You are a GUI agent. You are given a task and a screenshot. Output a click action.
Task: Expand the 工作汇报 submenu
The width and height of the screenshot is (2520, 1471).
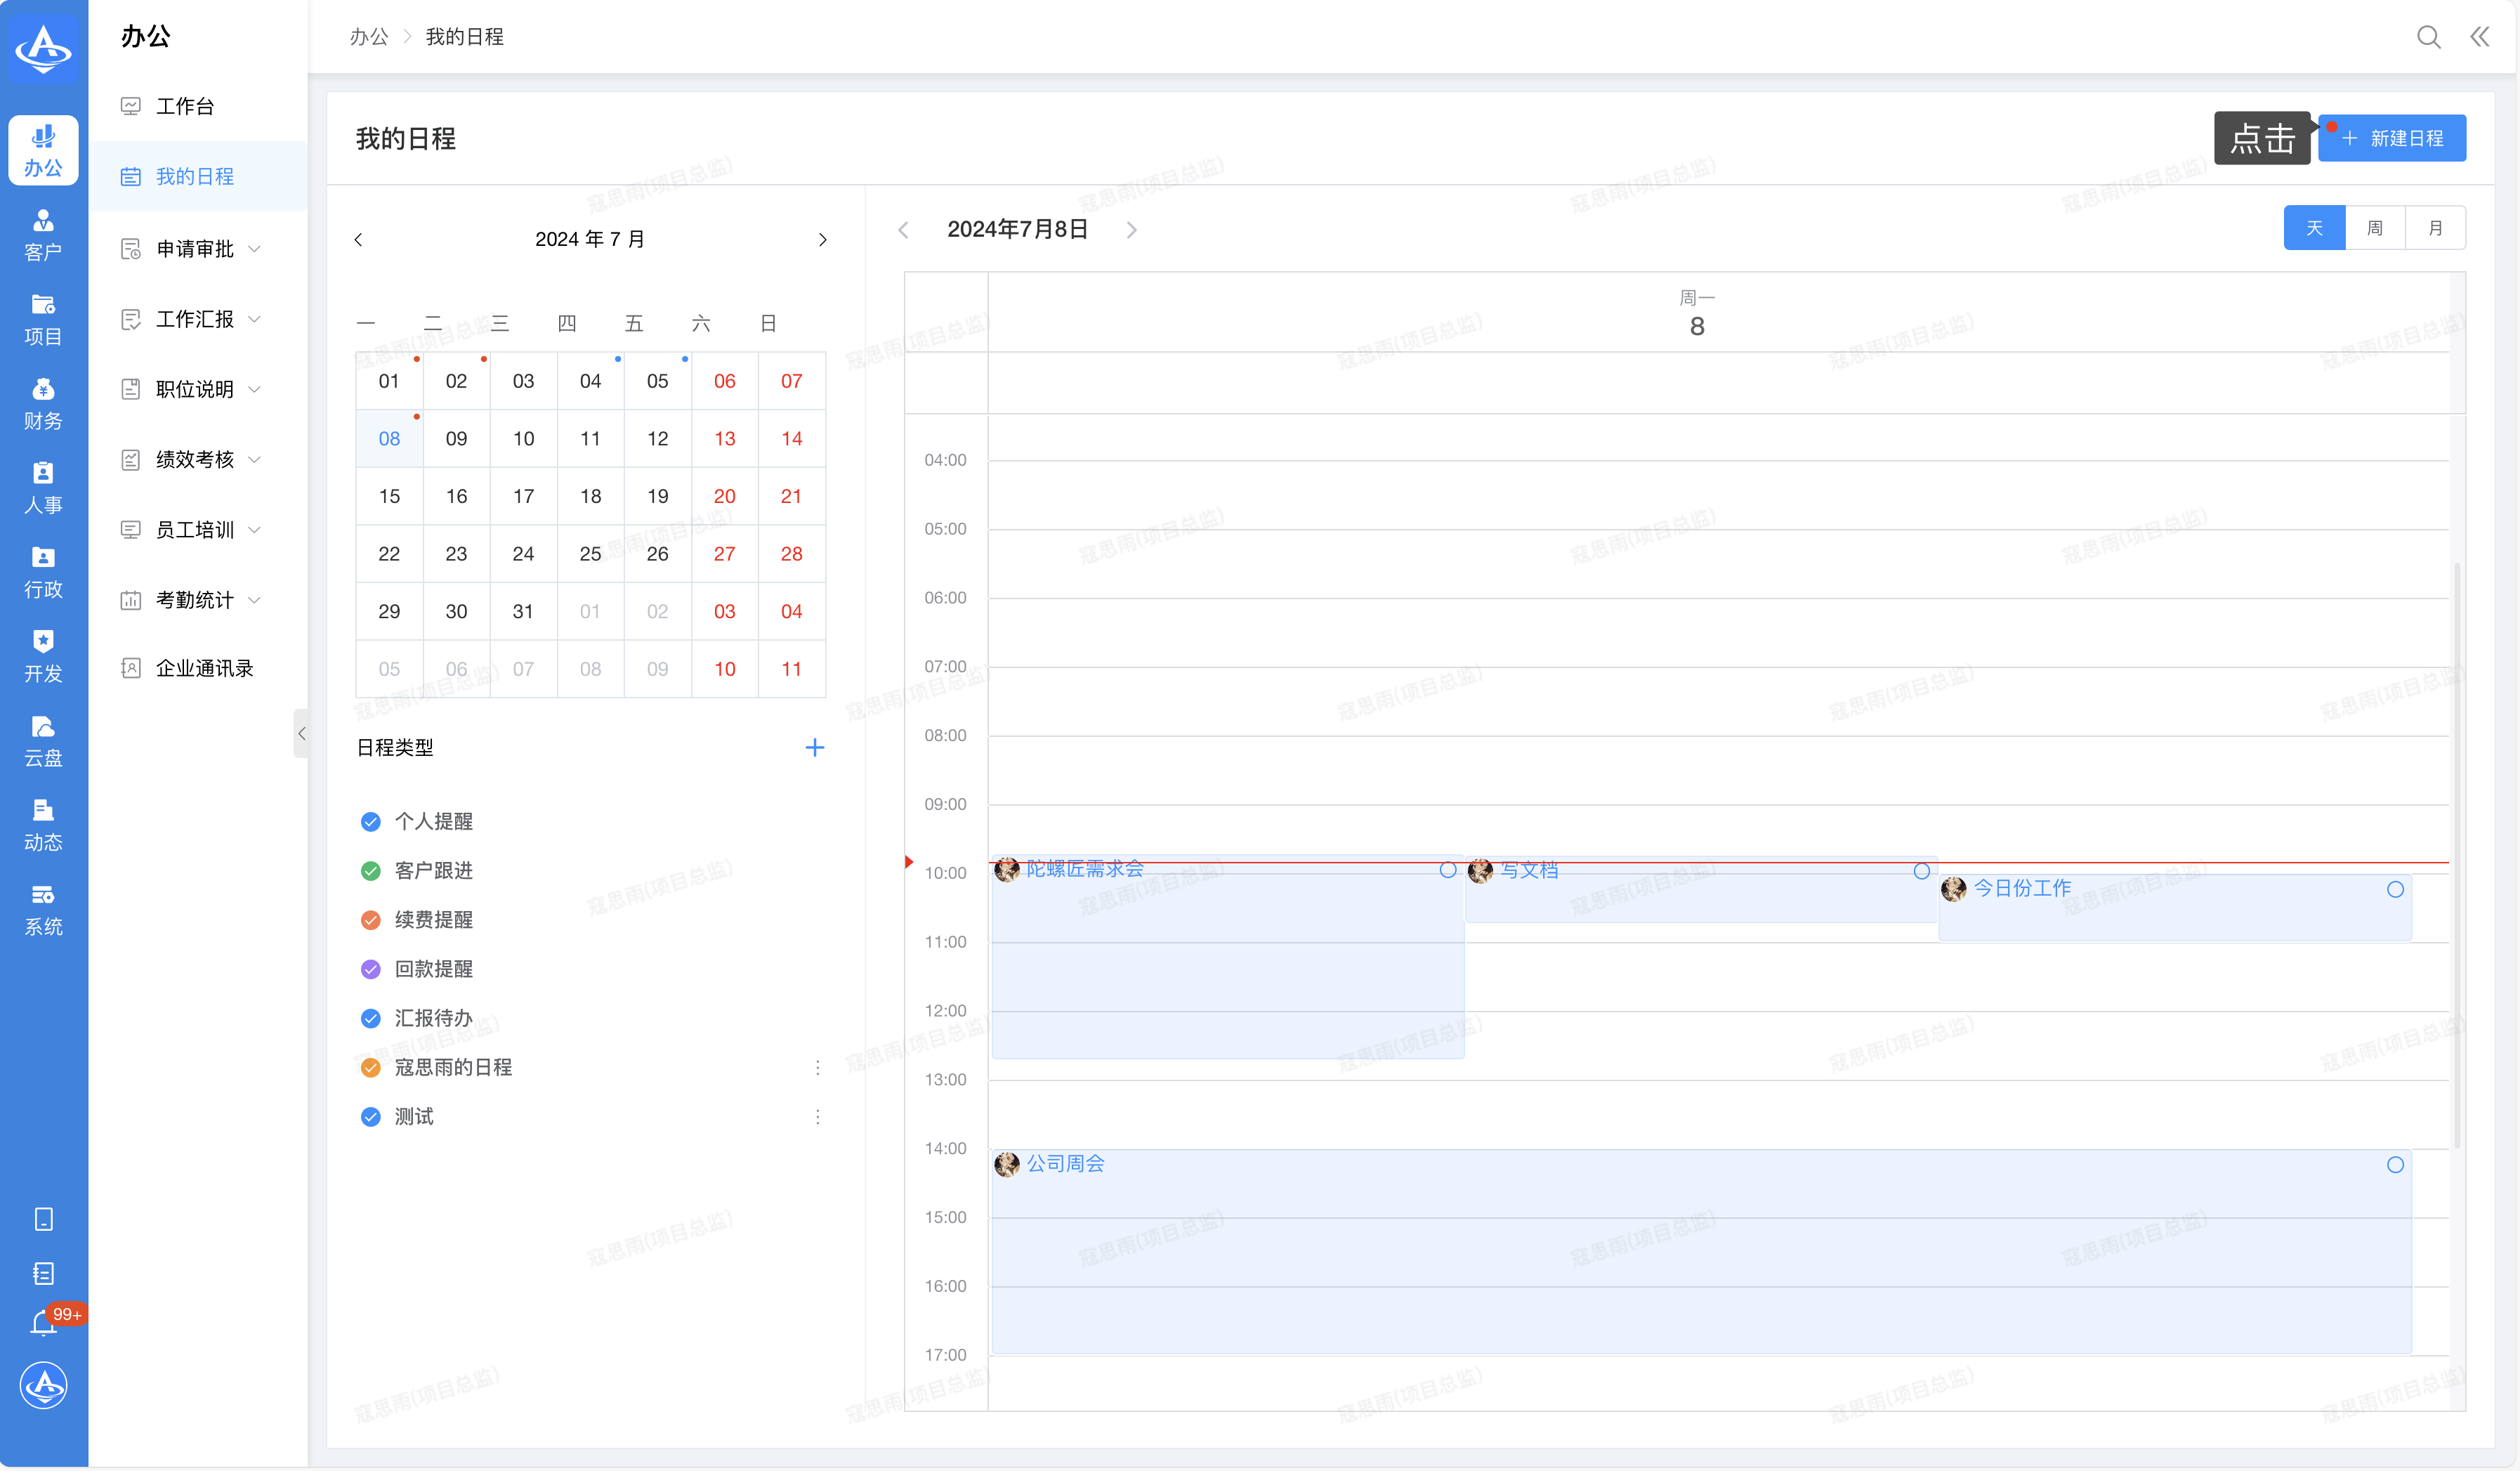coord(195,318)
